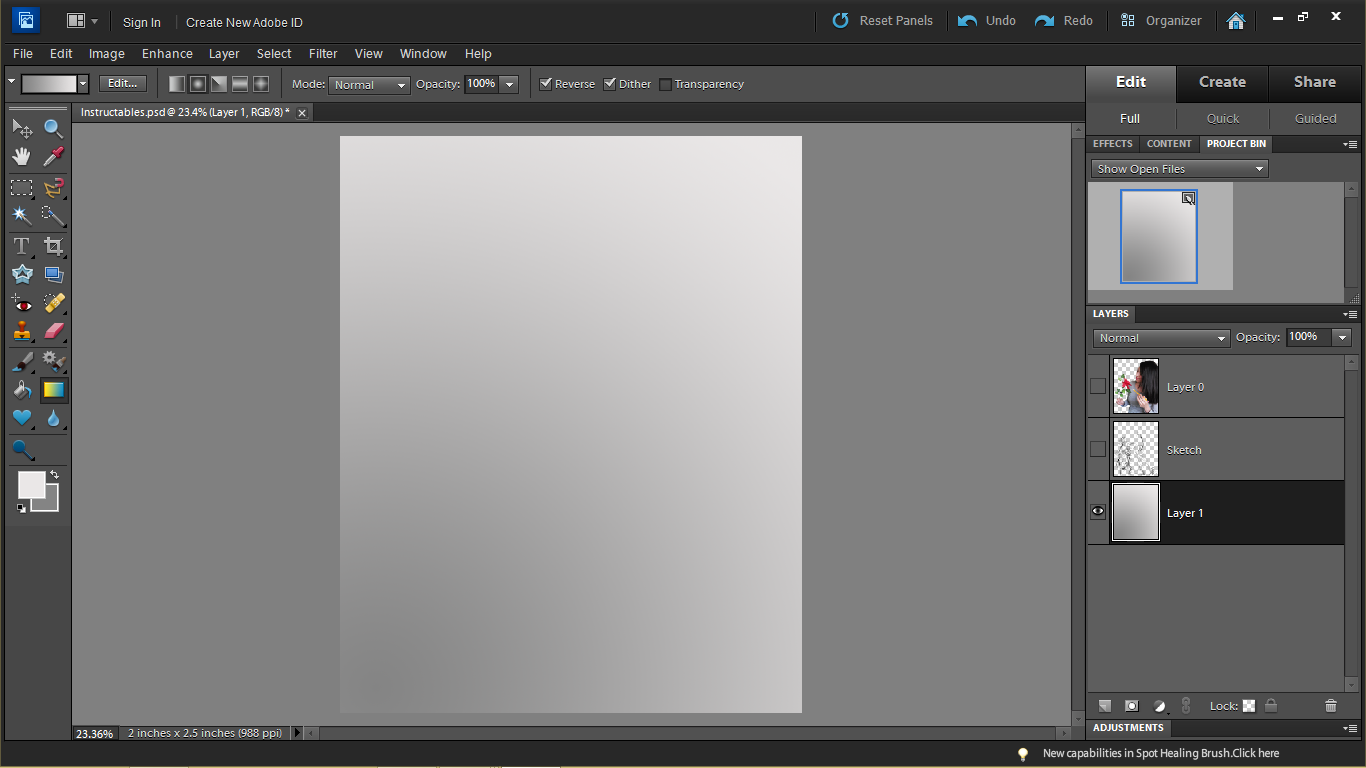Open the Filter menu
The image size is (1366, 768).
click(x=323, y=54)
